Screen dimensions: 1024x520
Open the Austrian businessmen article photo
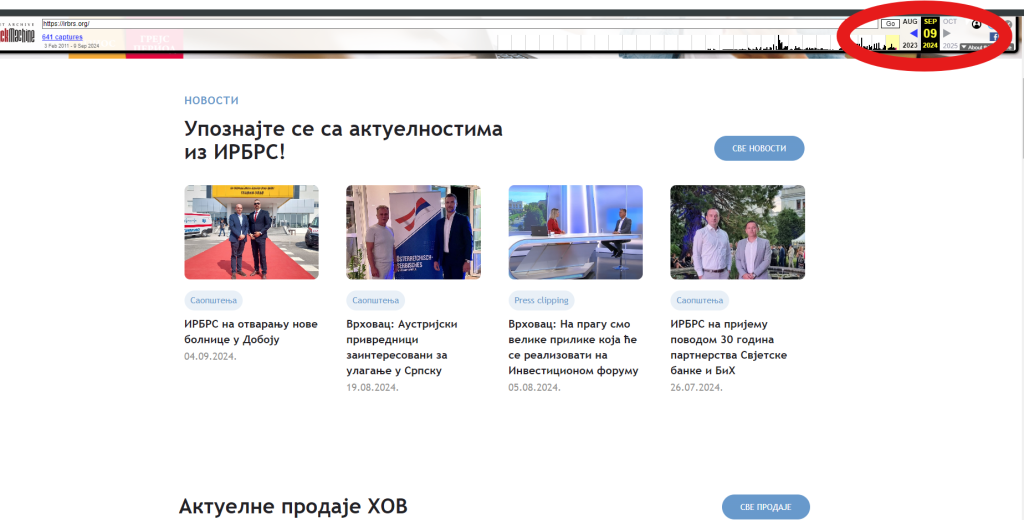(413, 232)
